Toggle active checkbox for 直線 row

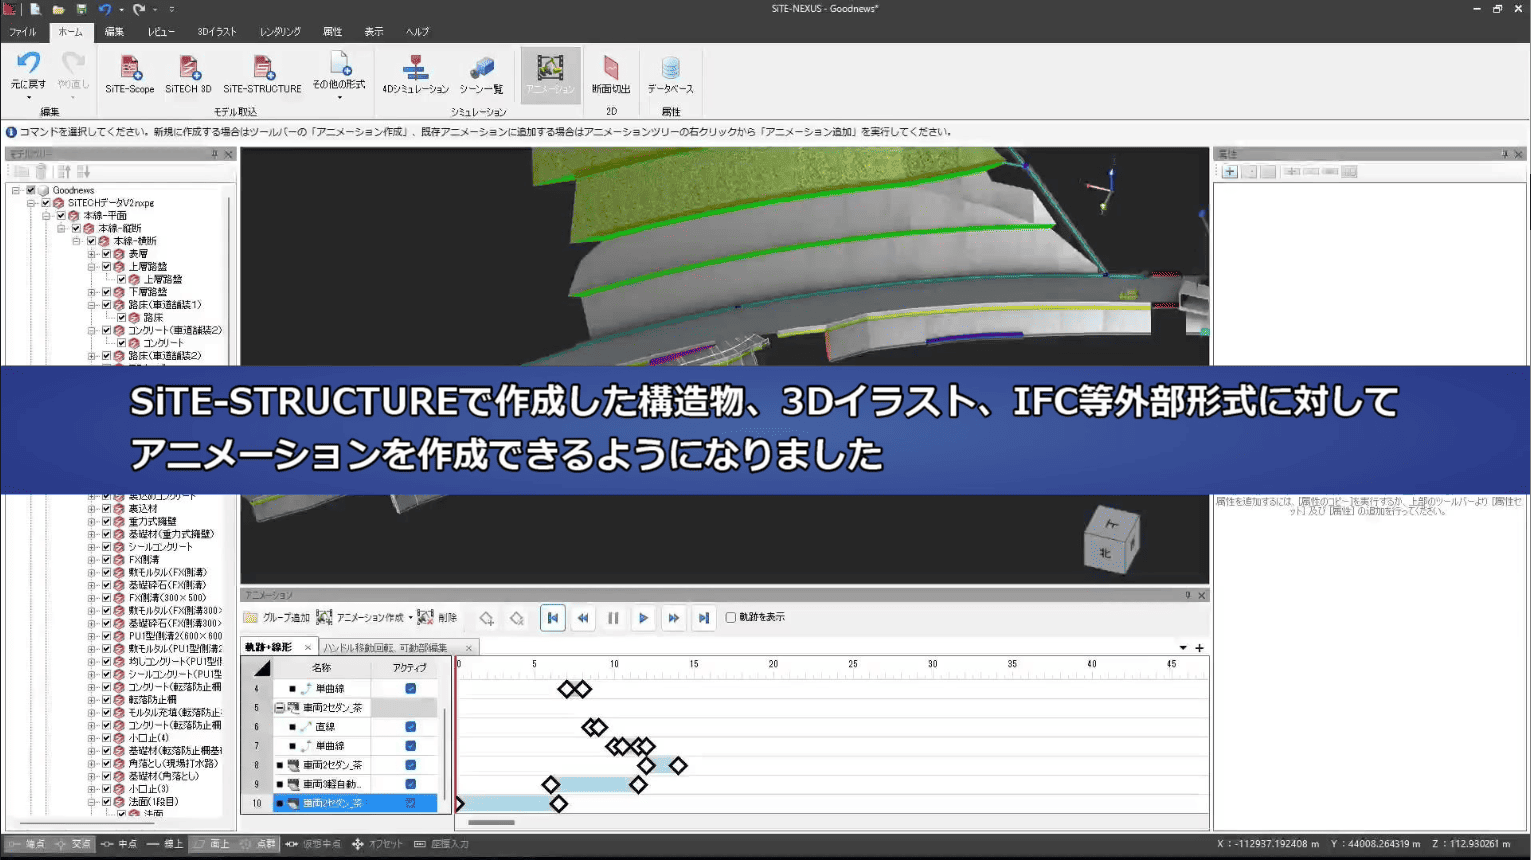410,727
